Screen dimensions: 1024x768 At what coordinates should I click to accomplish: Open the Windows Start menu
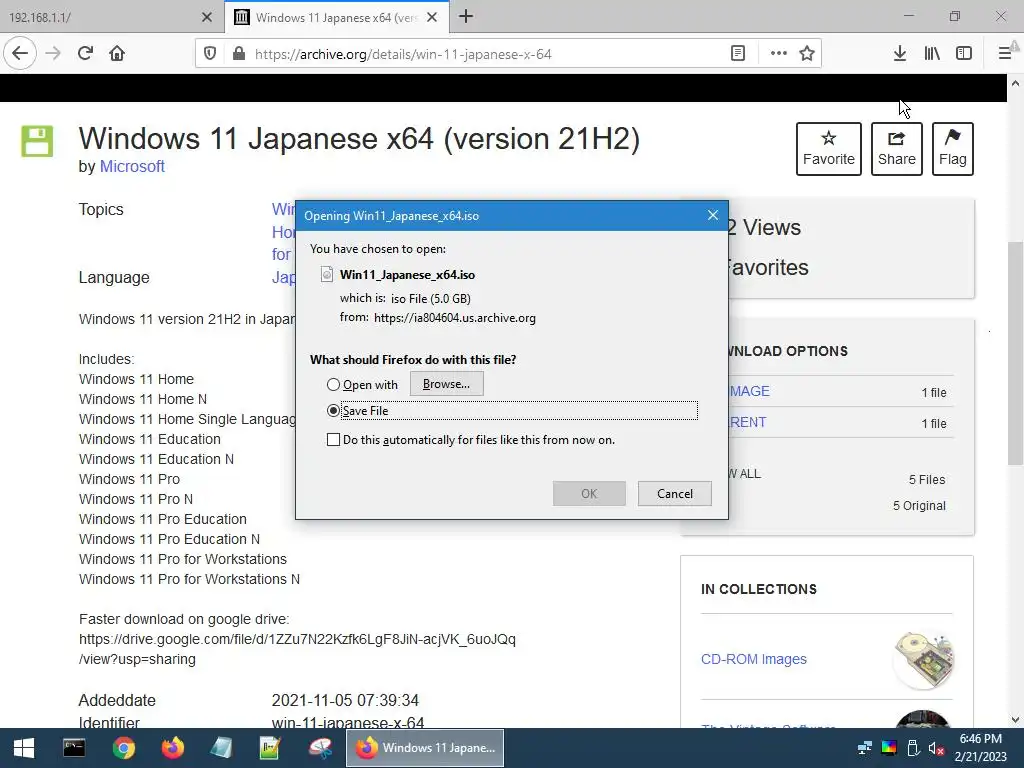(24, 748)
